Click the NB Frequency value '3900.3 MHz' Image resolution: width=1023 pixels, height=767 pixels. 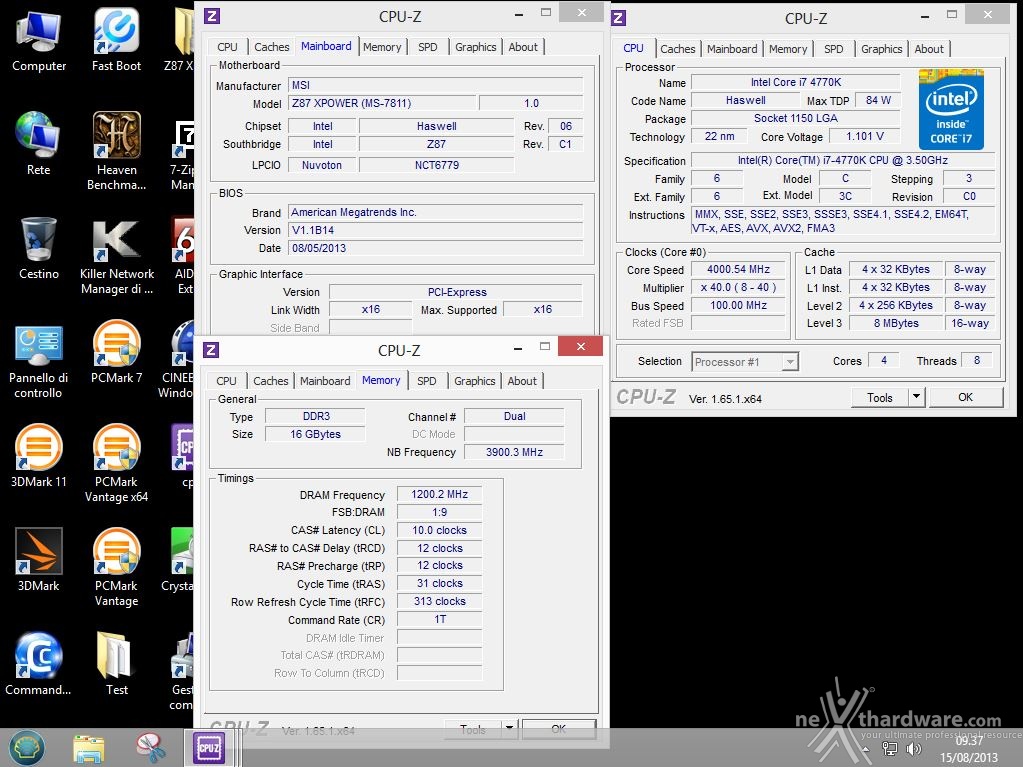coord(514,452)
